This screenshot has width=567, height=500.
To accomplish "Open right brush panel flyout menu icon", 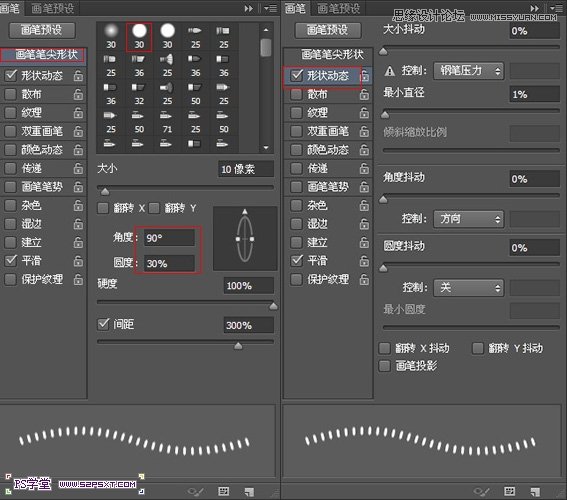I will (x=557, y=8).
